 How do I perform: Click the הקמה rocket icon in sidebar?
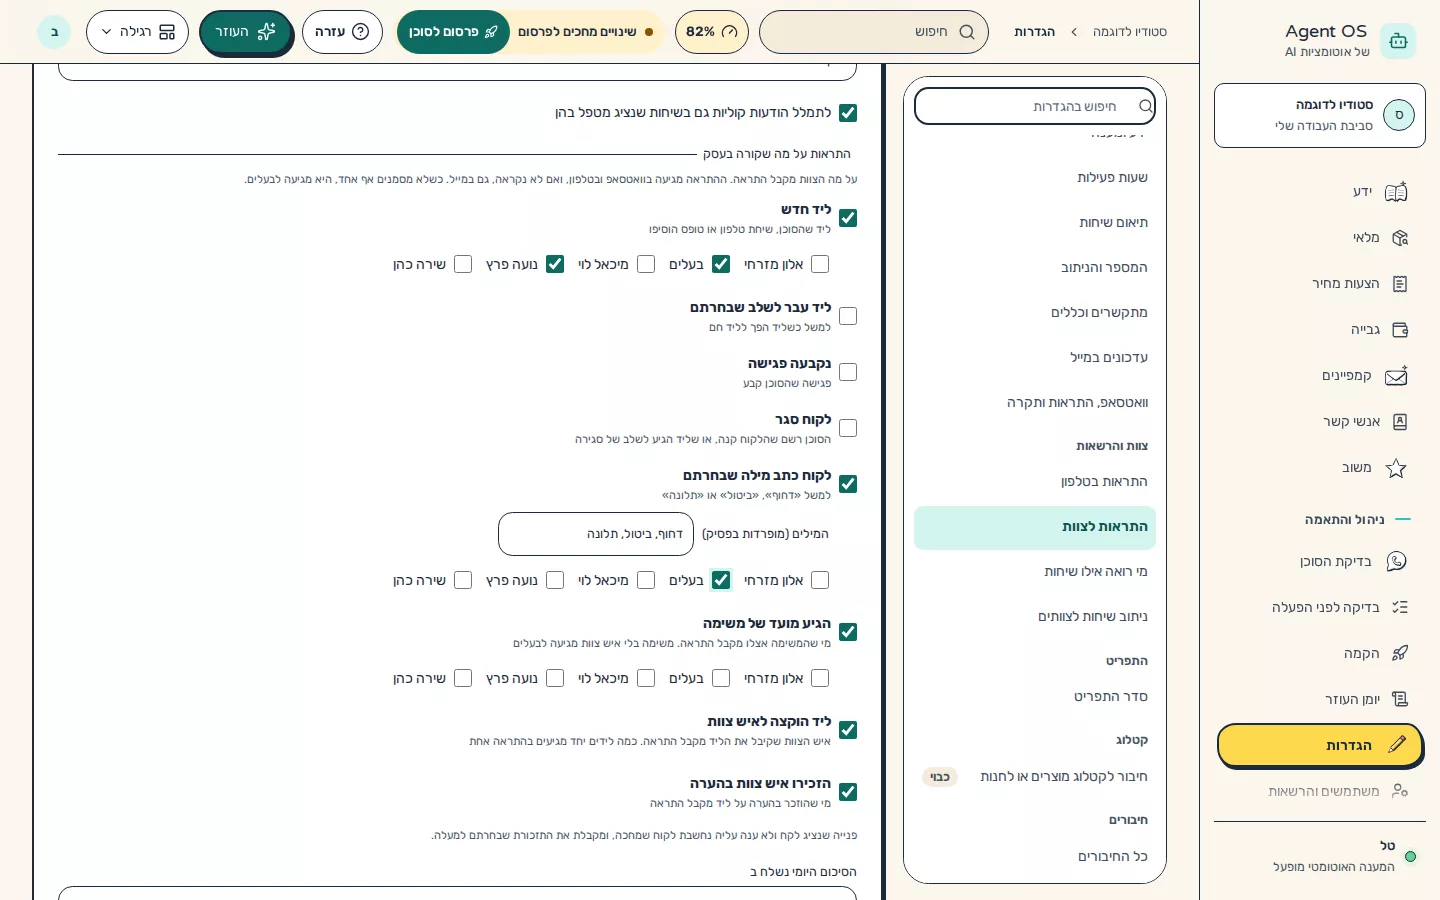coord(1400,654)
